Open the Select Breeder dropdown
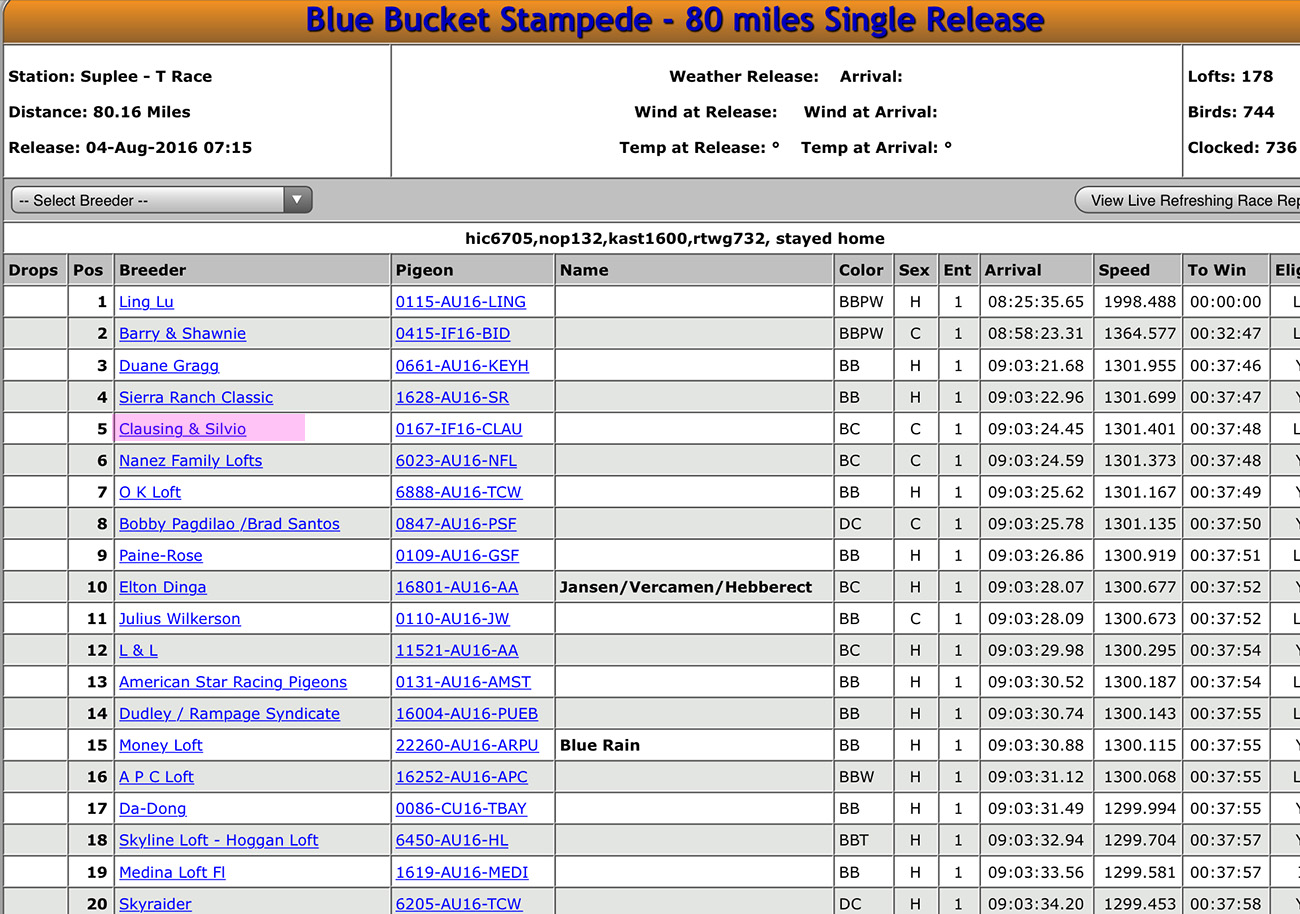This screenshot has width=1300, height=914. click(150, 199)
